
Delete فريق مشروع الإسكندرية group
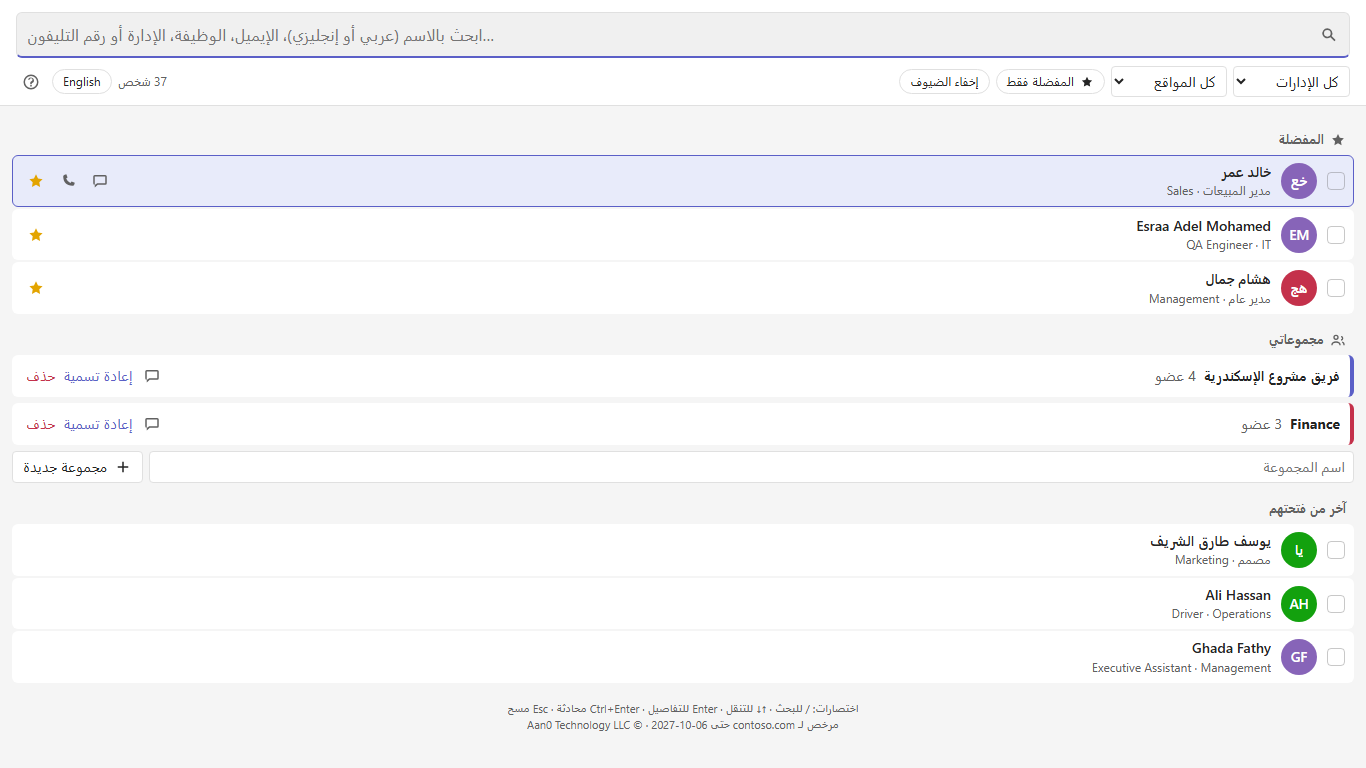point(41,376)
